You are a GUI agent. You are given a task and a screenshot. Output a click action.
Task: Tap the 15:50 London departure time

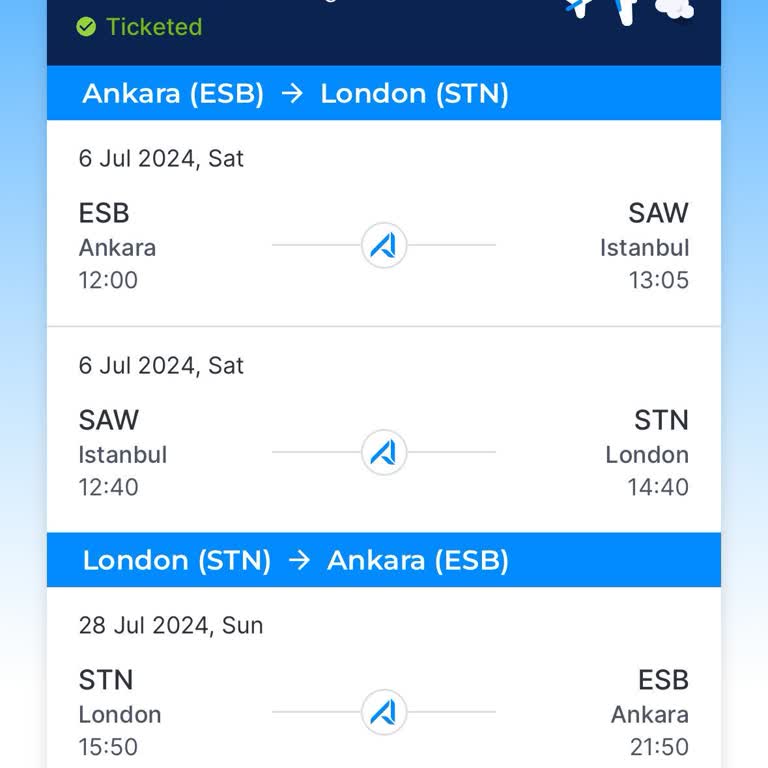pos(108,747)
